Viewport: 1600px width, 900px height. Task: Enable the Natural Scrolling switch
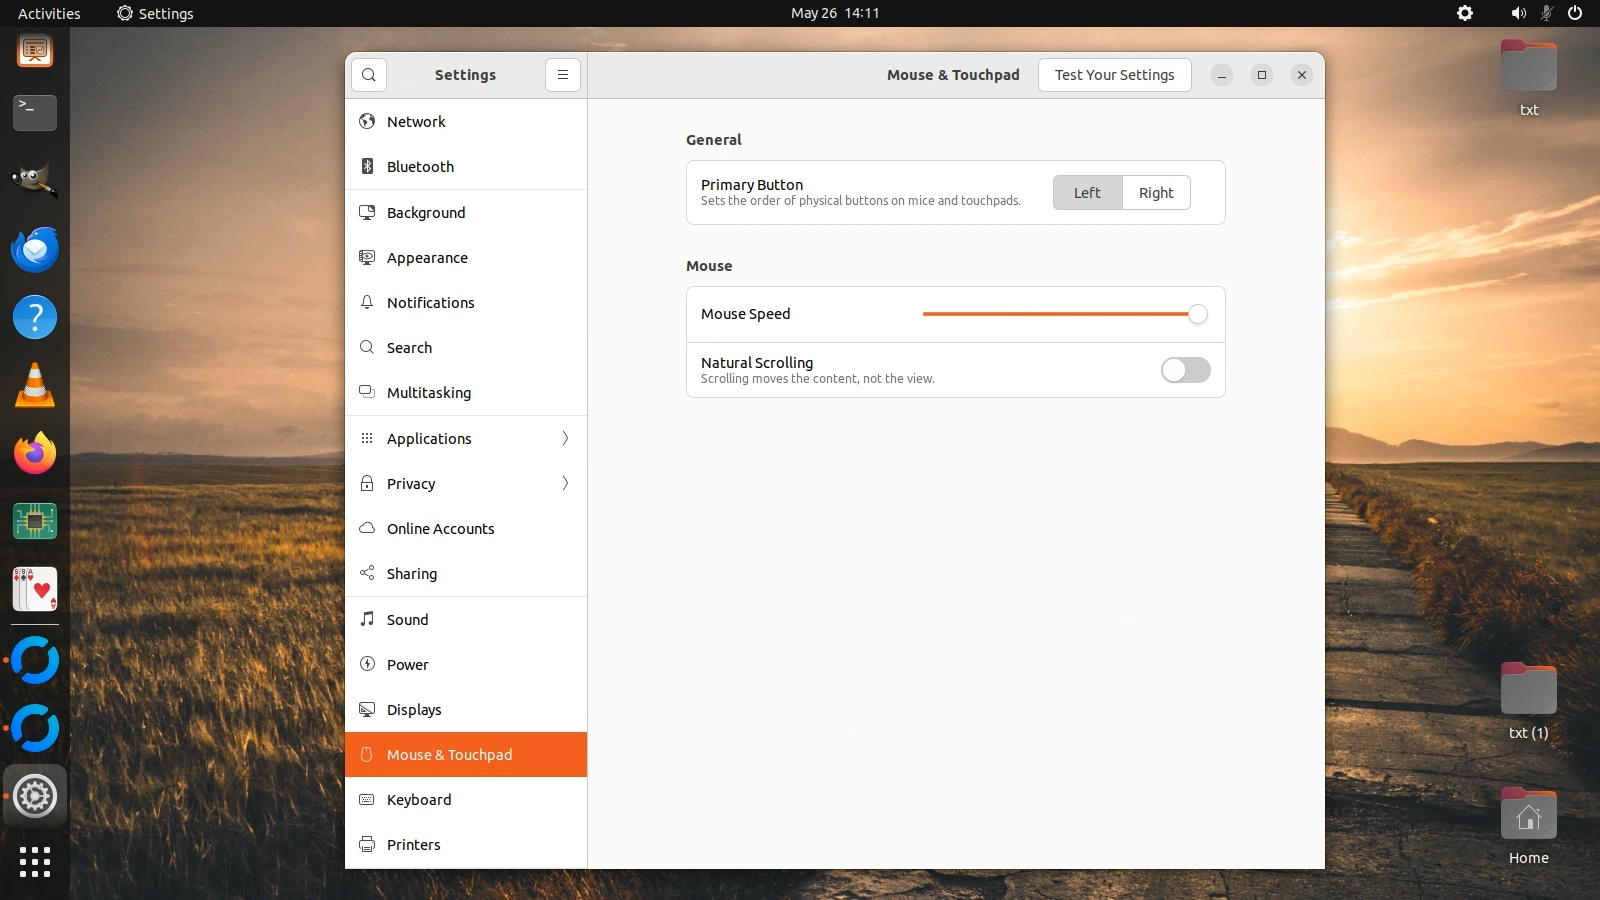coord(1185,370)
